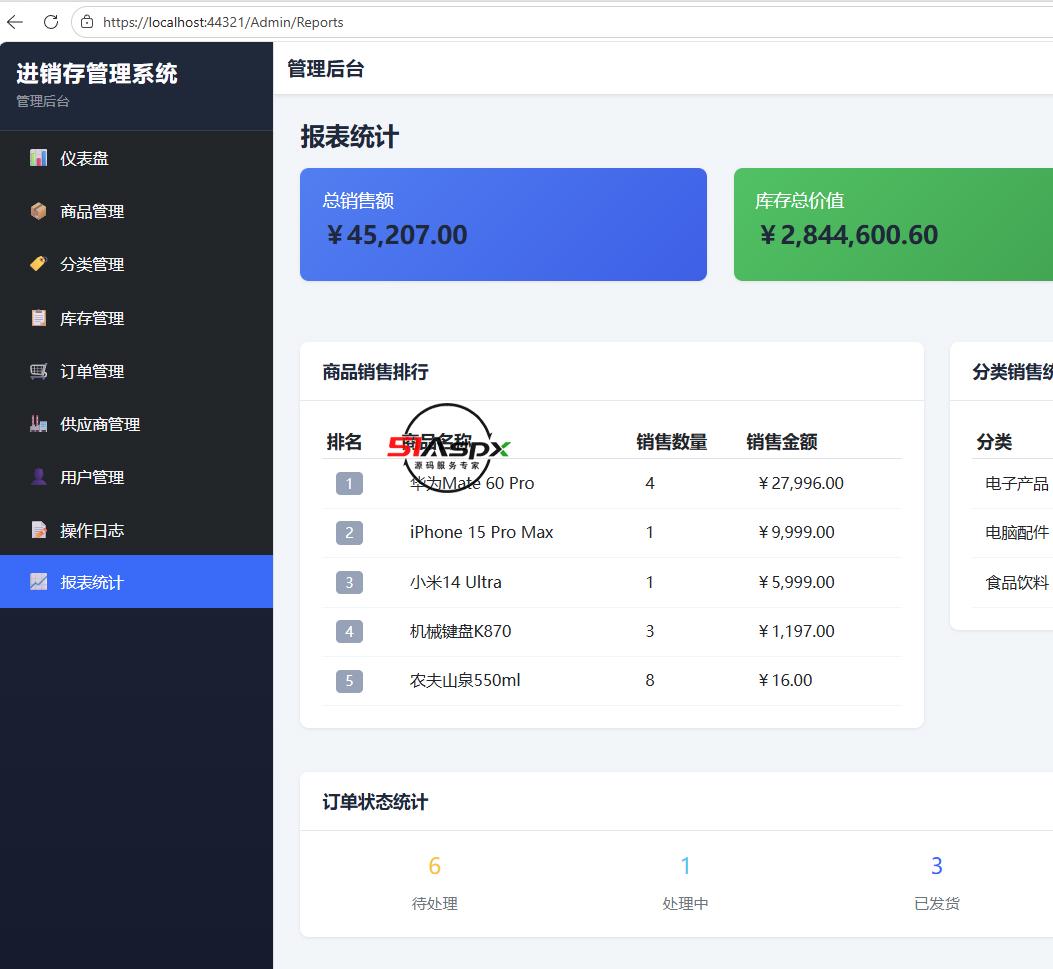The image size is (1053, 969).
Task: Click the 排名 column header
Action: 344,442
